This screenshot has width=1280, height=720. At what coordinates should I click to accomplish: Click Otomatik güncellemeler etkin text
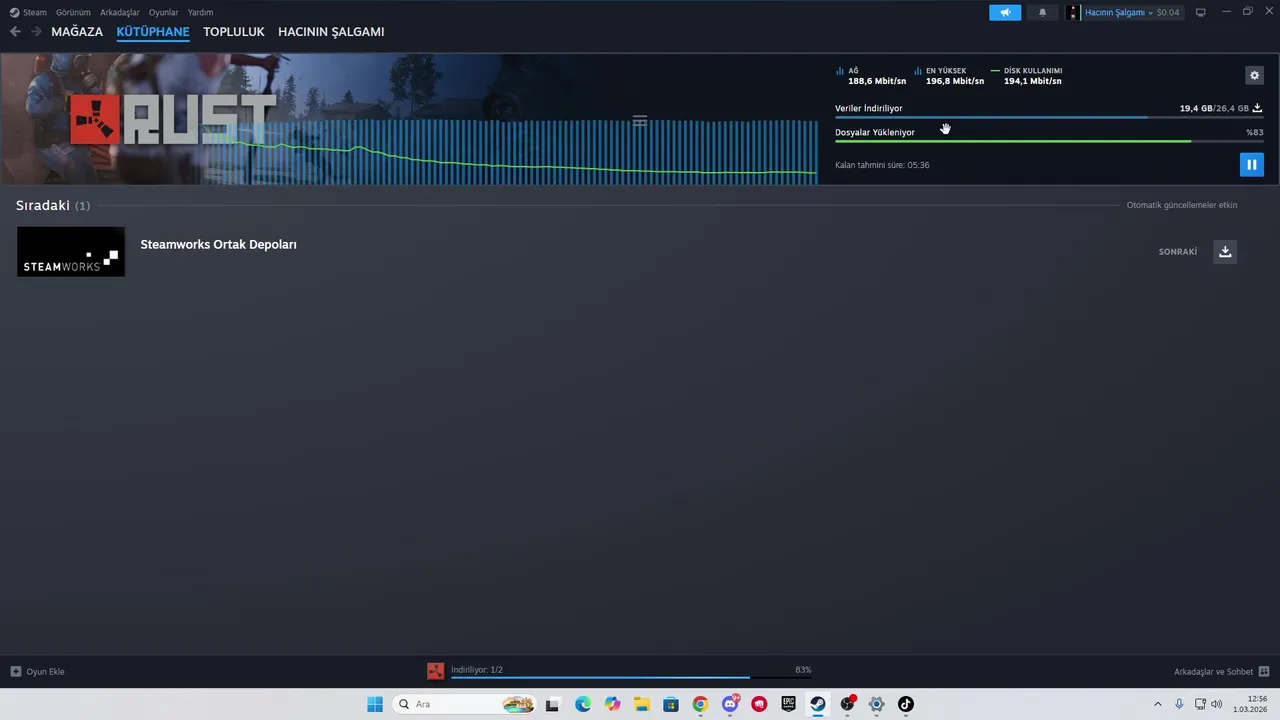1182,205
